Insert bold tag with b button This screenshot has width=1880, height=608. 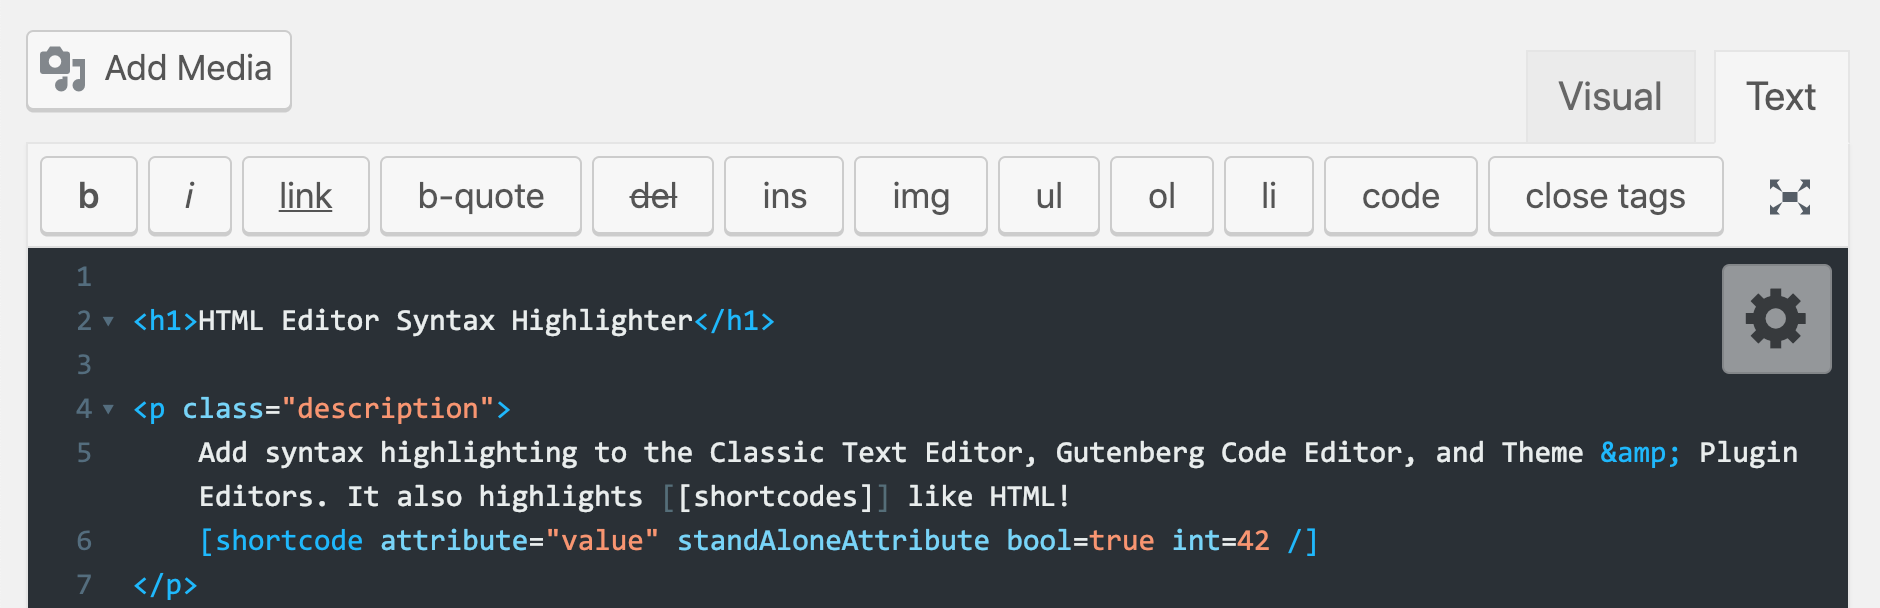click(89, 196)
